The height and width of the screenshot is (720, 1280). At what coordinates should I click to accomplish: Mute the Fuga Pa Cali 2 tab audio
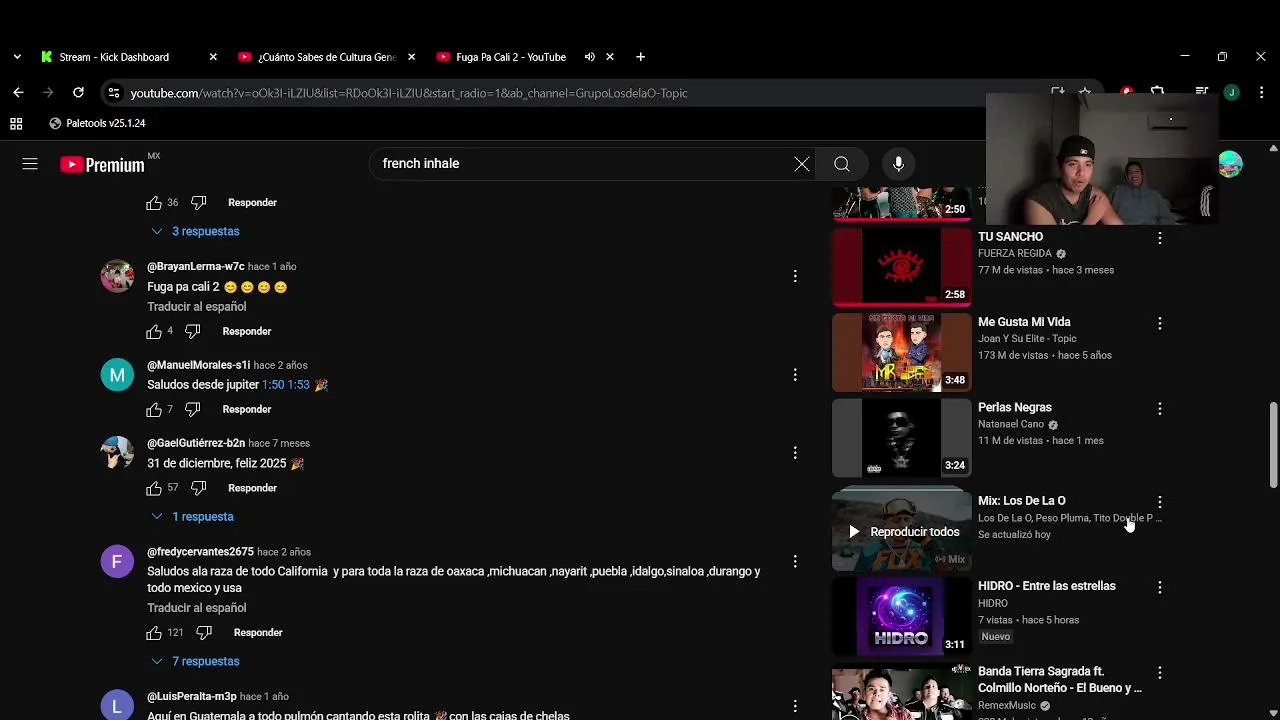tap(590, 57)
